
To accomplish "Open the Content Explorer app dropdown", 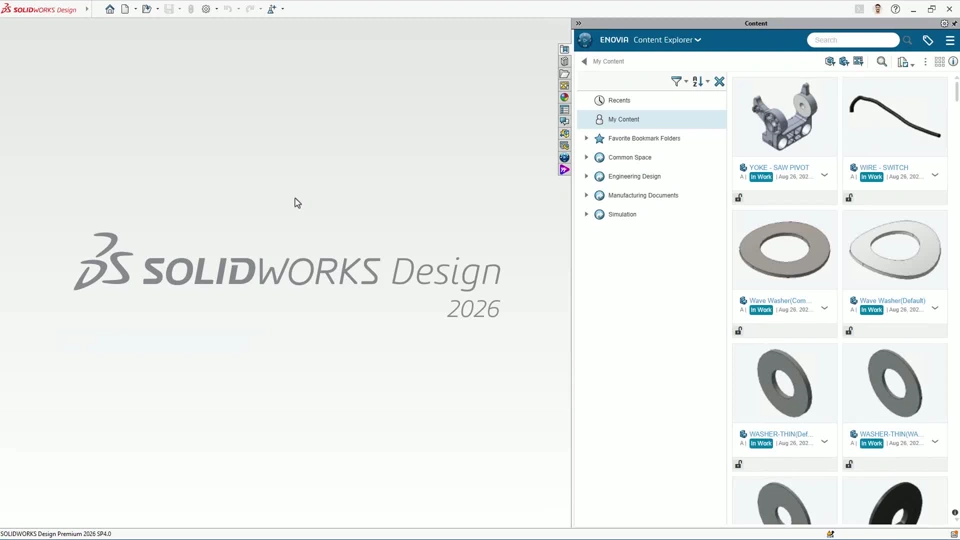I will tap(667, 40).
